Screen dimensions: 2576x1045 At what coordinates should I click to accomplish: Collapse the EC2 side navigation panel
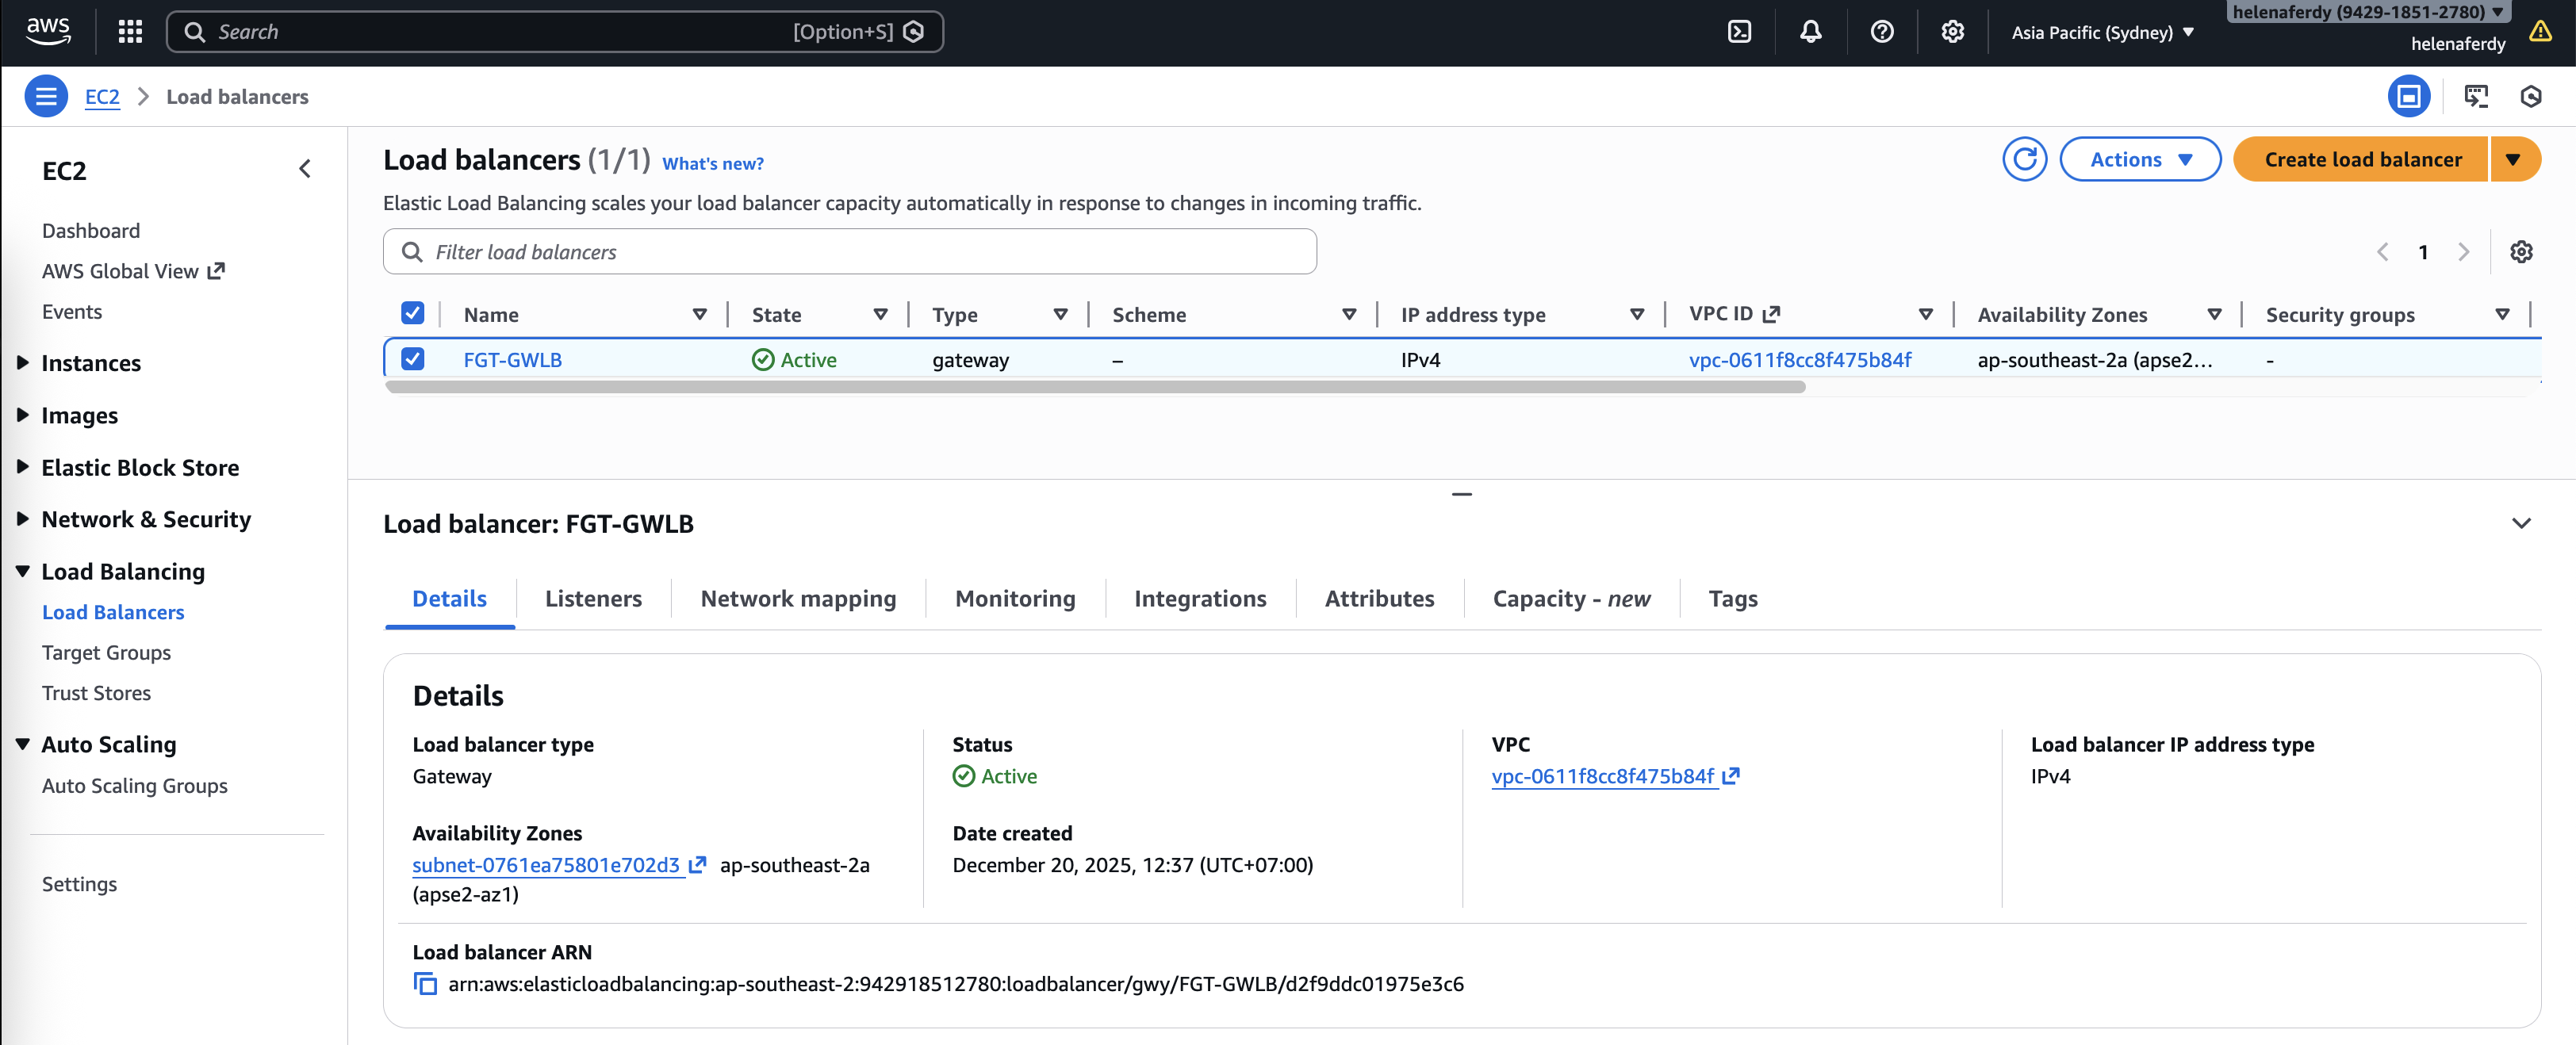[305, 169]
